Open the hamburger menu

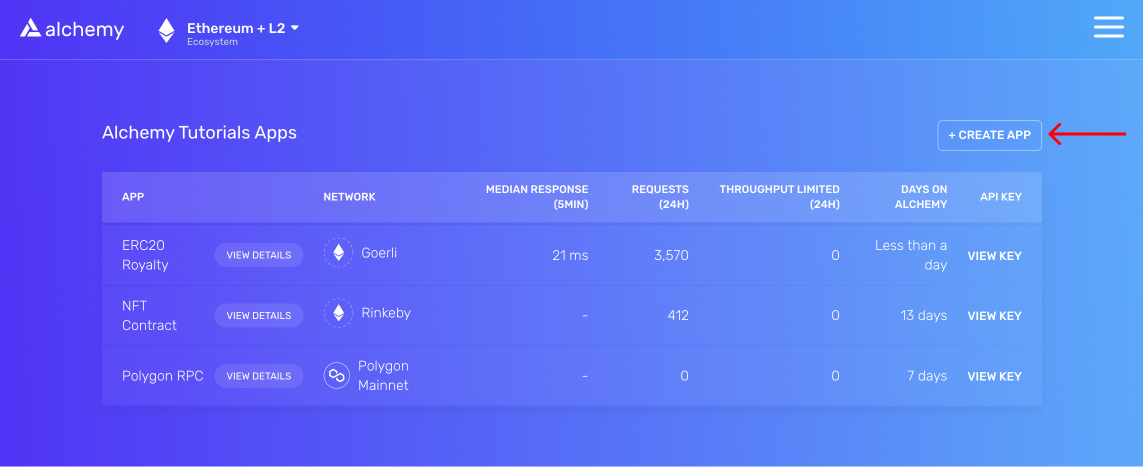coord(1108,27)
